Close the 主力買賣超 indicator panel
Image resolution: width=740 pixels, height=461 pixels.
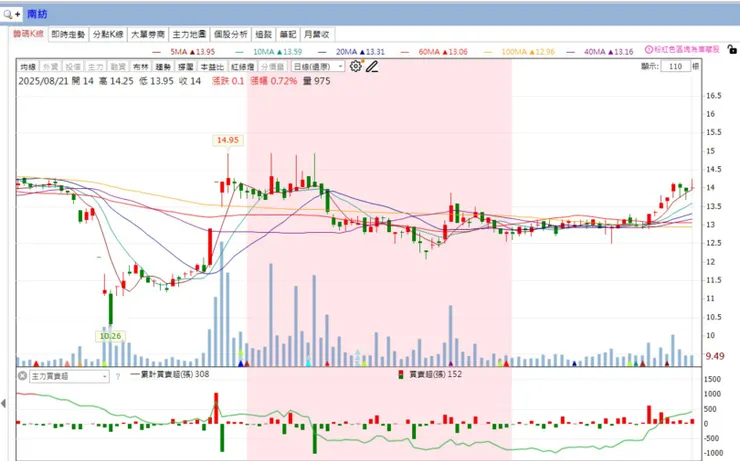click(22, 376)
